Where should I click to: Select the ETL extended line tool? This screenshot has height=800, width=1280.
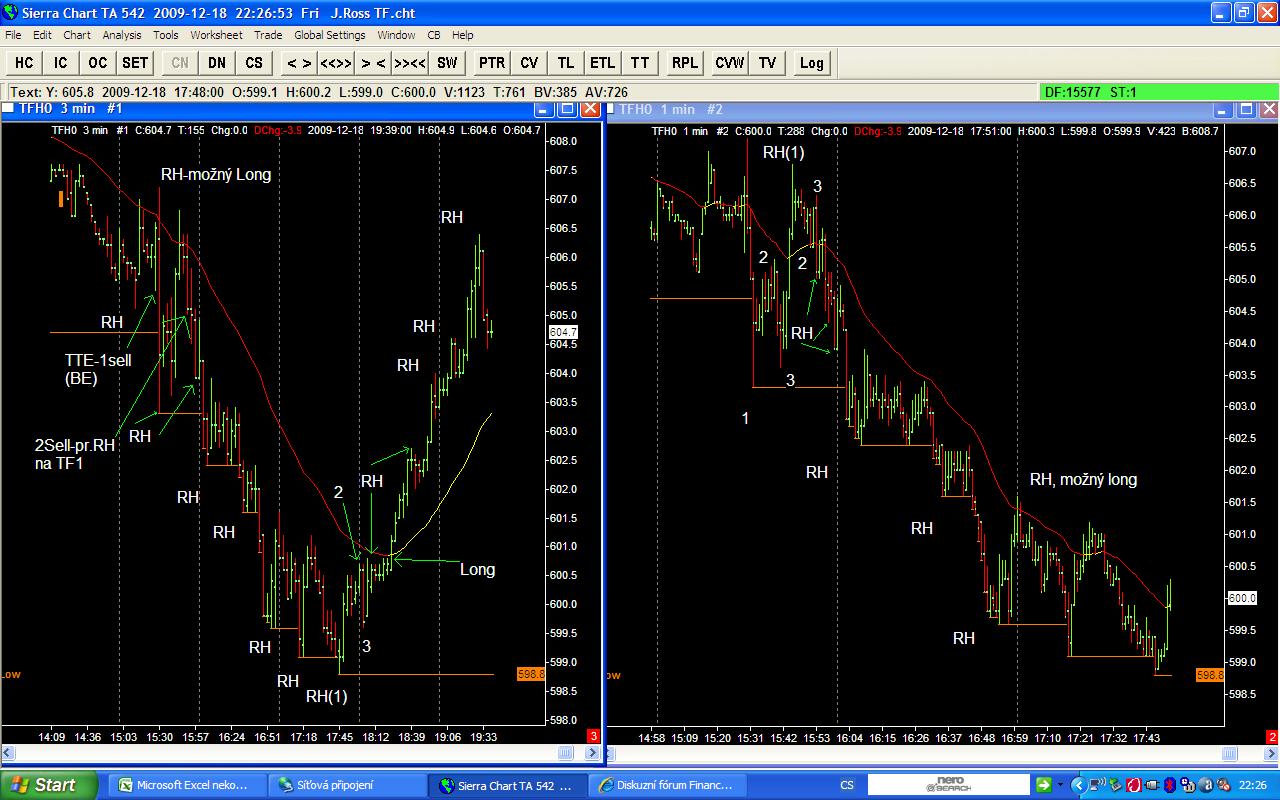point(603,63)
